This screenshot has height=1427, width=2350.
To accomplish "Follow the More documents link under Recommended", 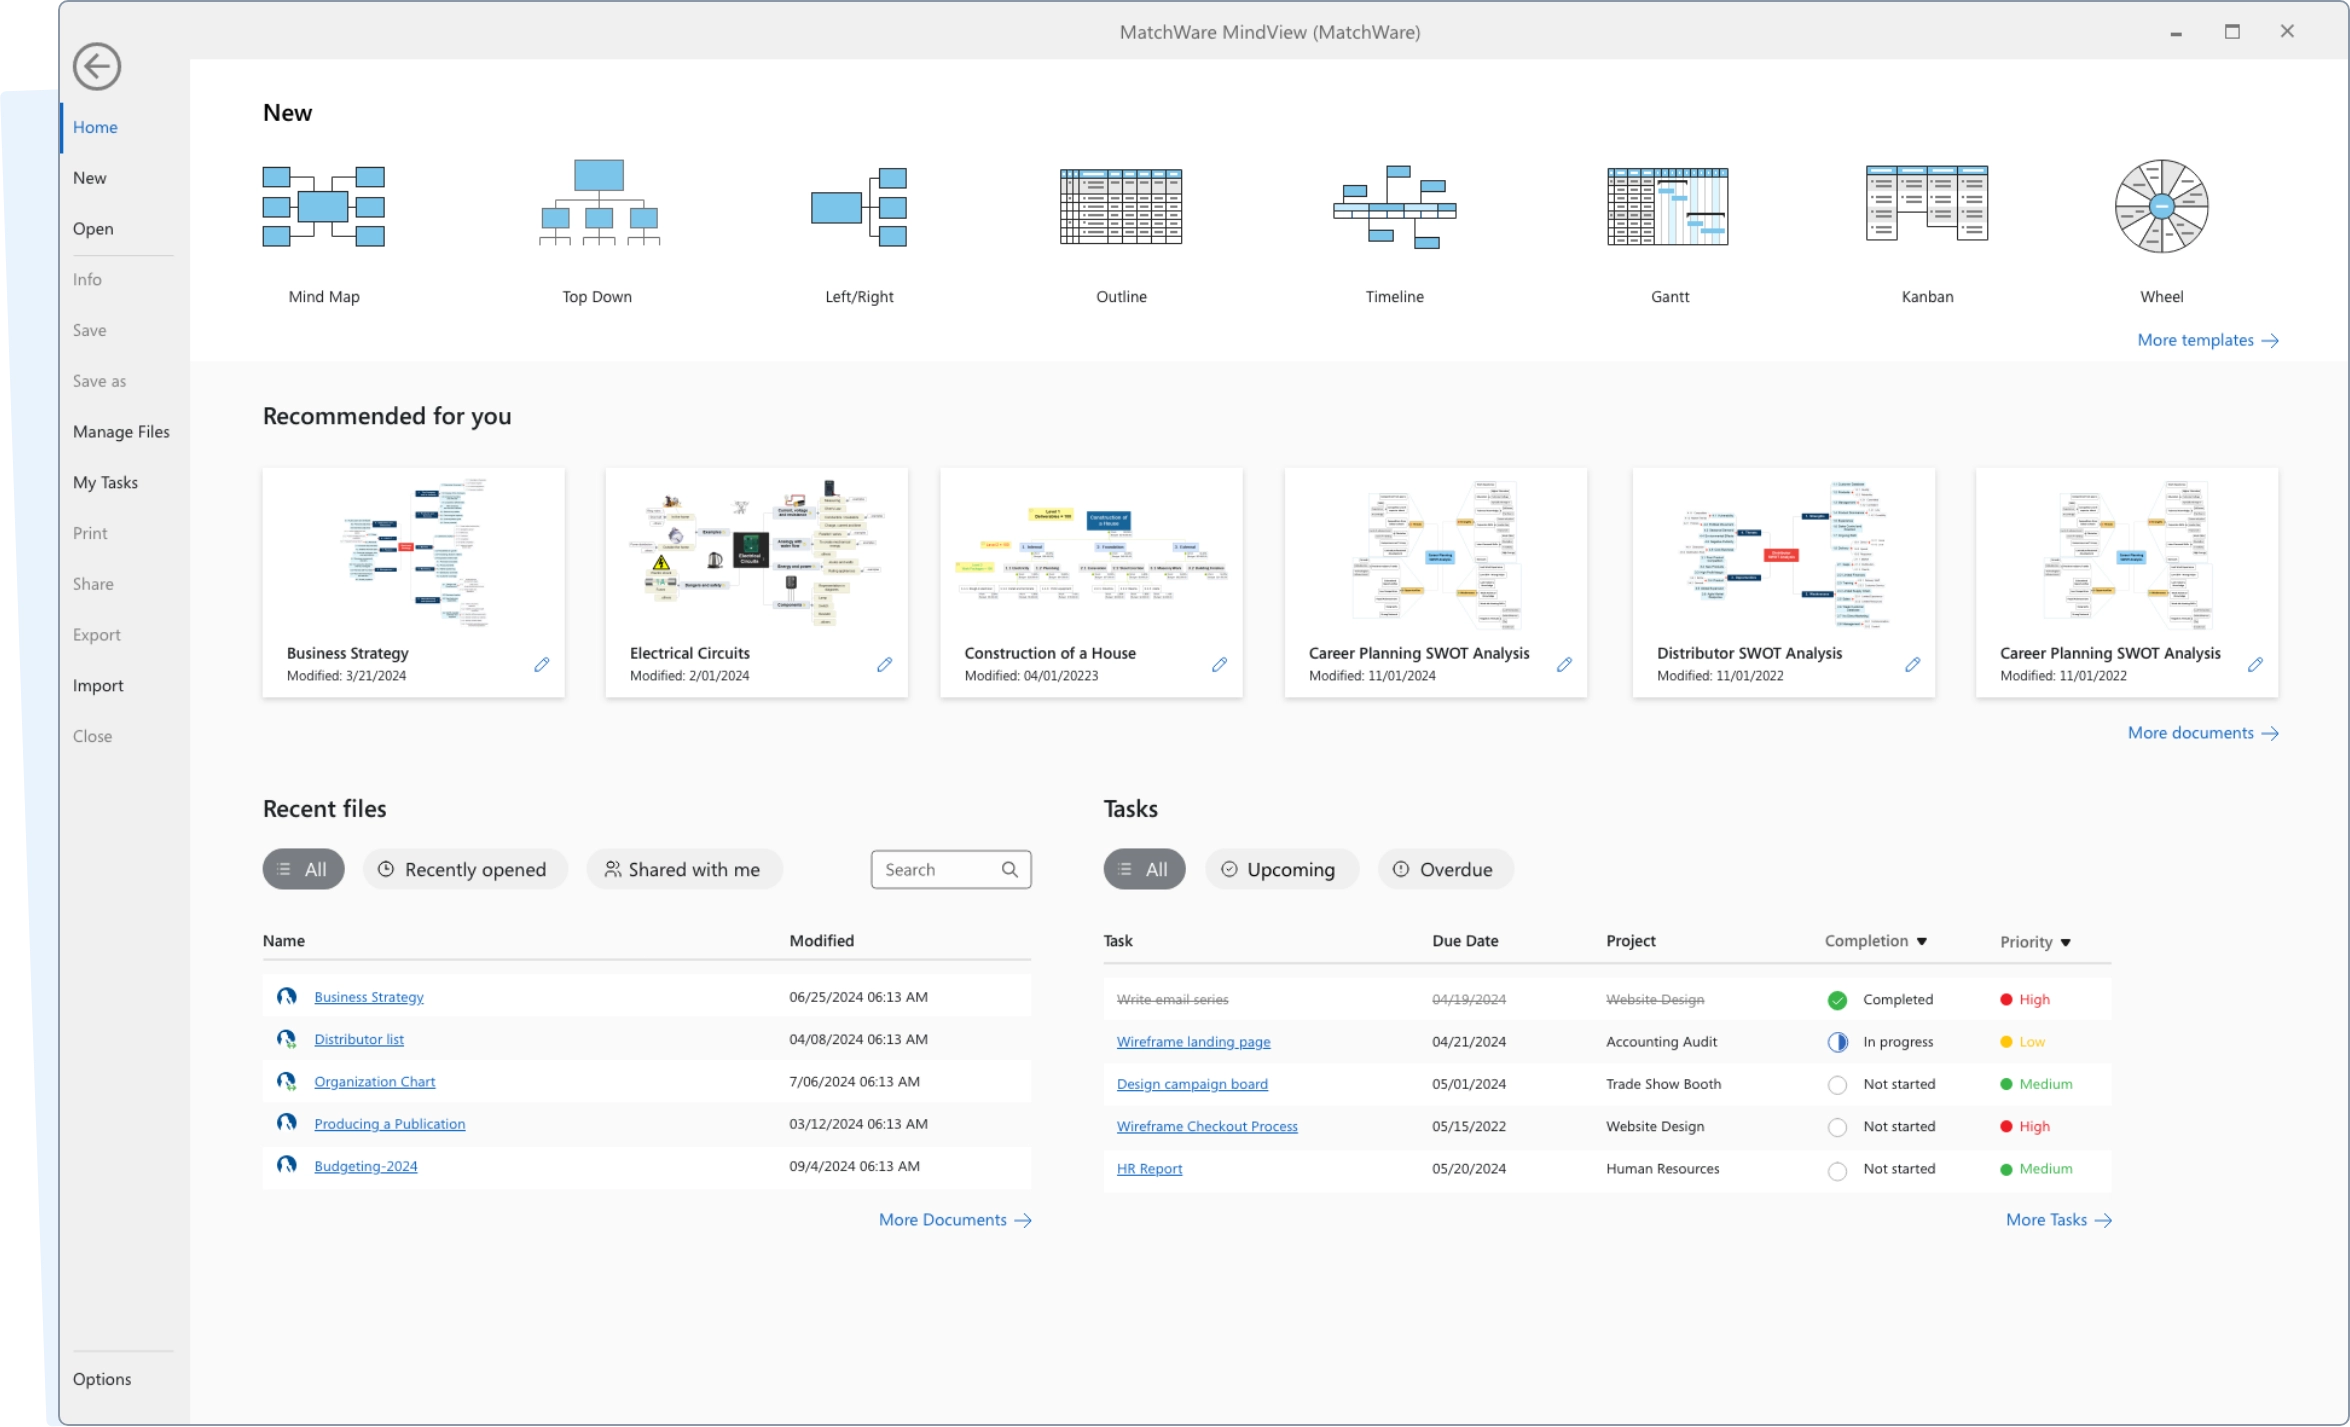I will tap(2203, 734).
